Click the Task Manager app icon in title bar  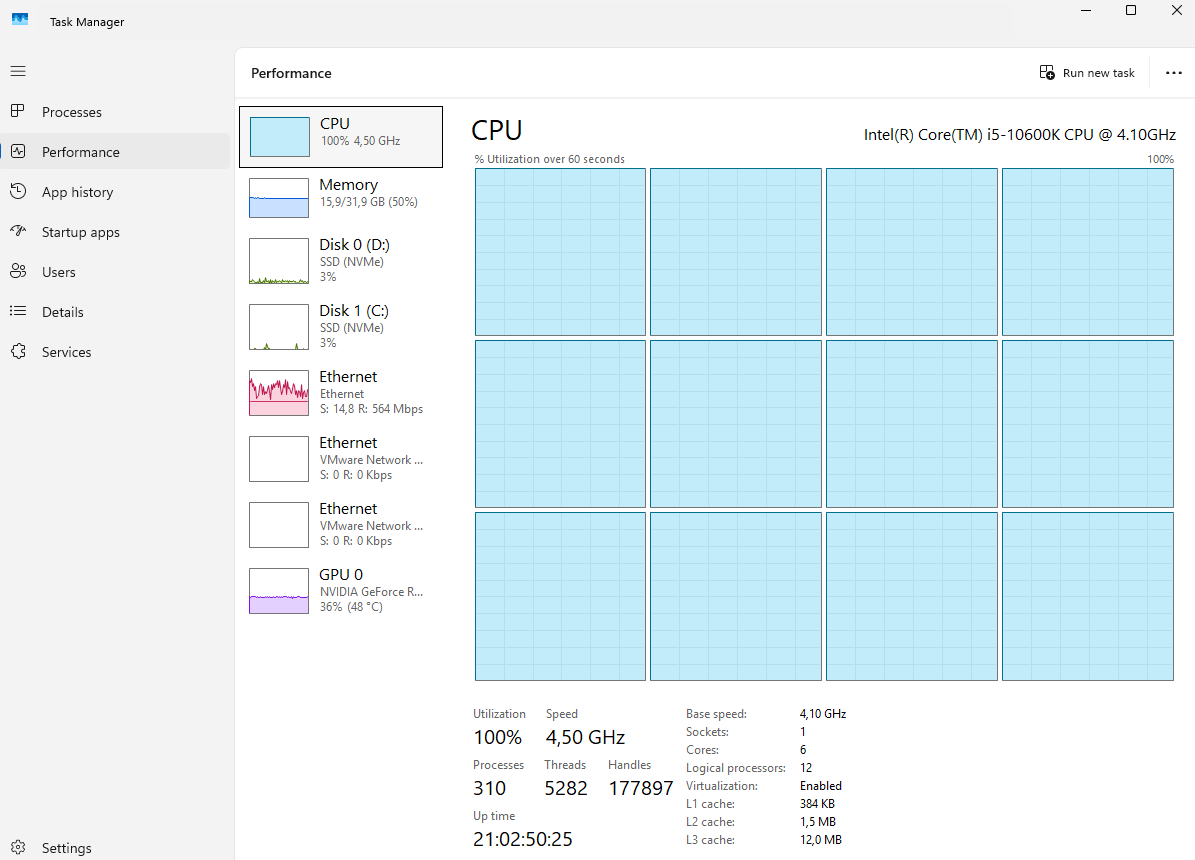click(x=21, y=21)
